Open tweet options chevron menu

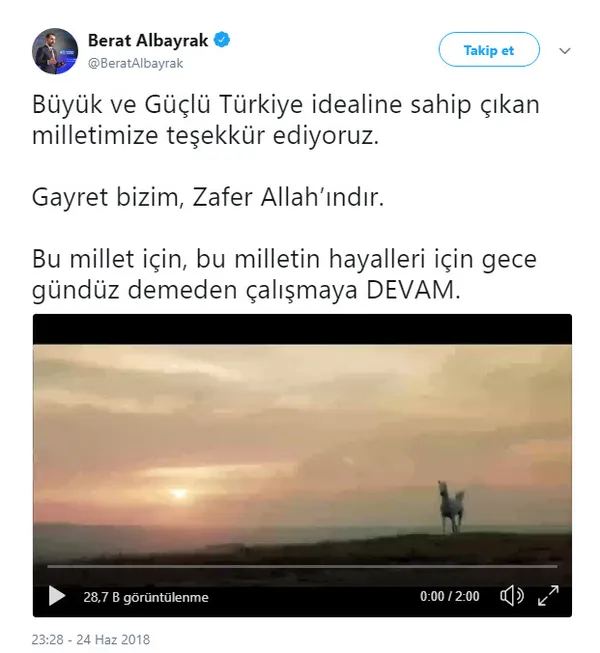click(x=565, y=51)
